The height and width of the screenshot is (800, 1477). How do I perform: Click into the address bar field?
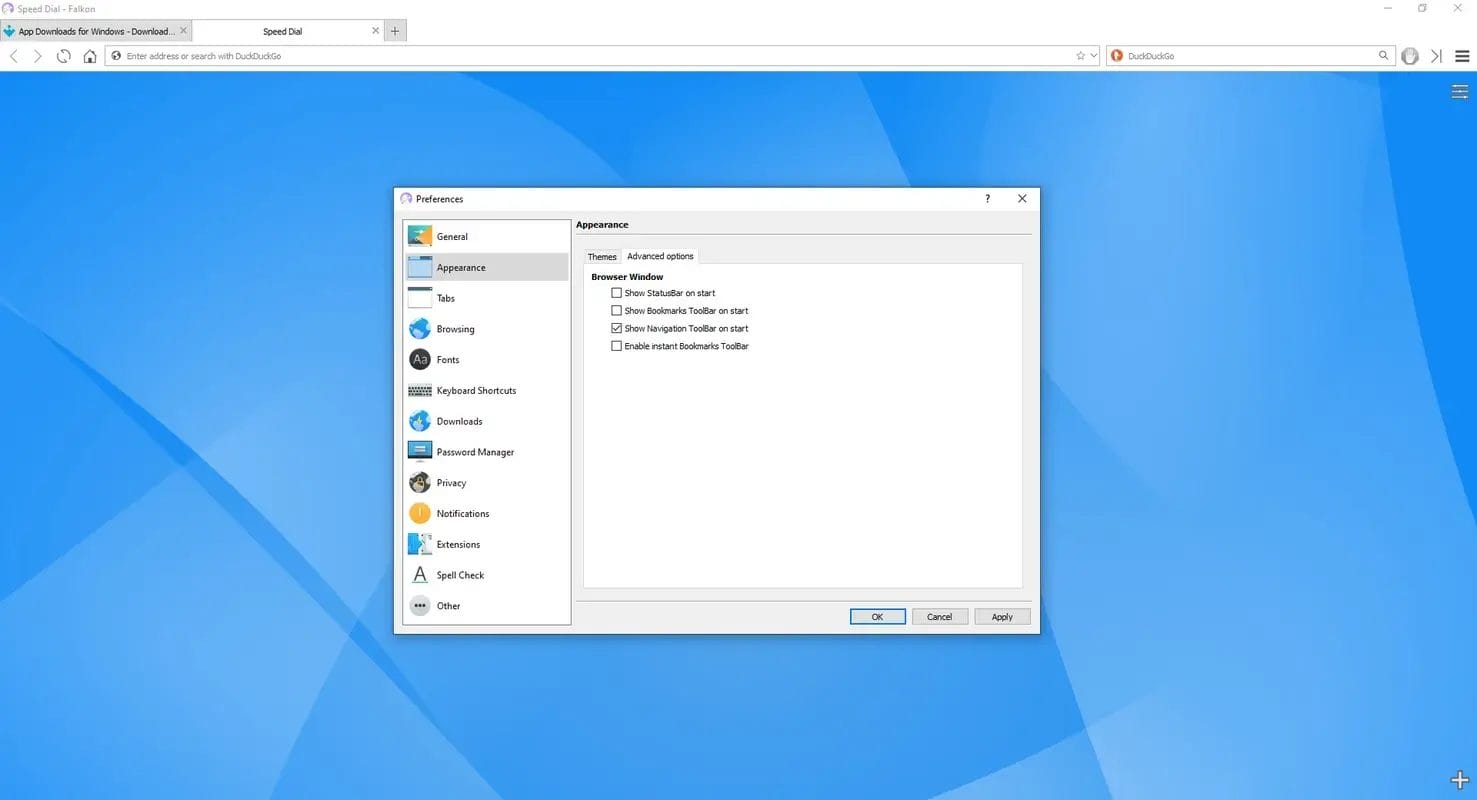pyautogui.click(x=590, y=56)
